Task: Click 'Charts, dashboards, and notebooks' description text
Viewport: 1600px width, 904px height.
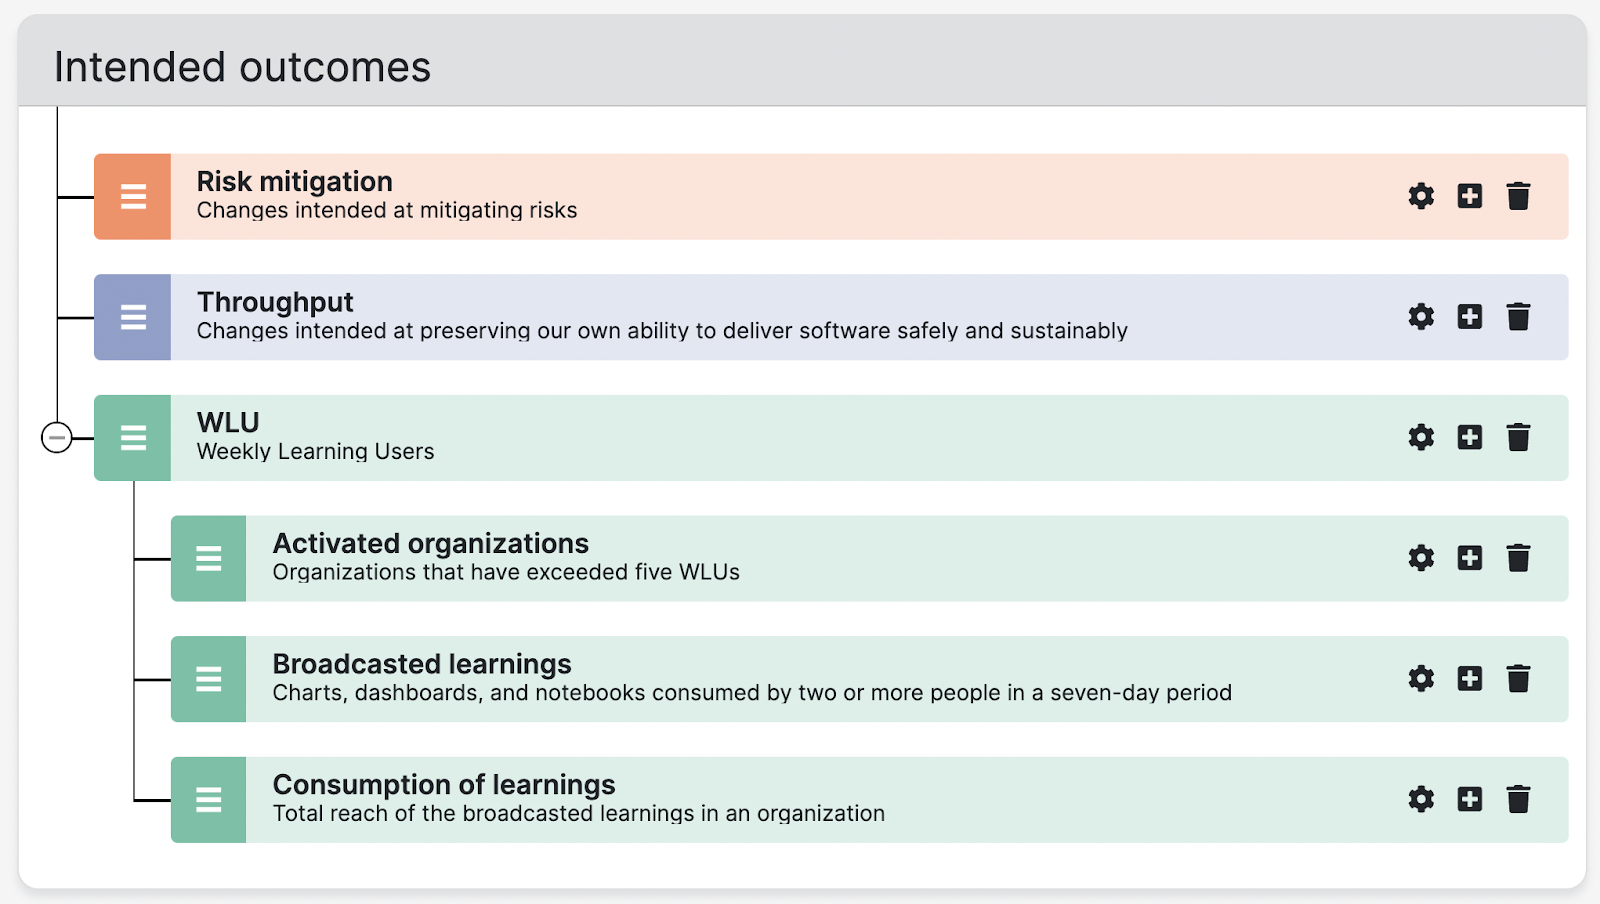Action: pyautogui.click(x=752, y=693)
